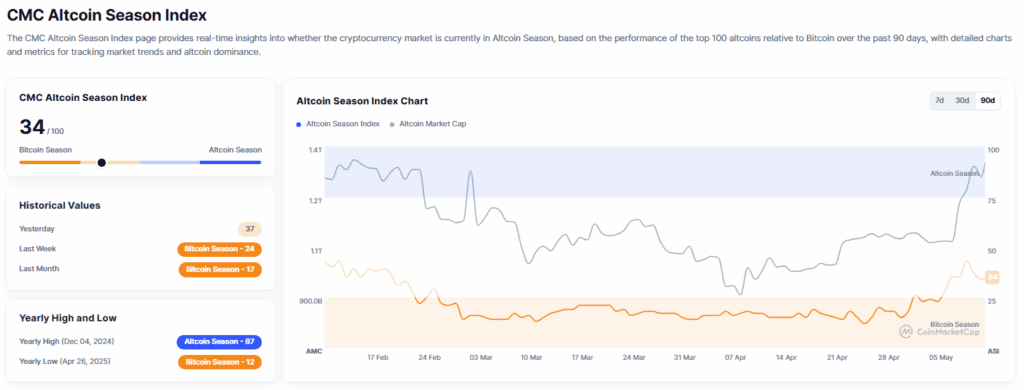The image size is (1024, 390).
Task: Click the black season index slider knob
Action: click(x=101, y=162)
